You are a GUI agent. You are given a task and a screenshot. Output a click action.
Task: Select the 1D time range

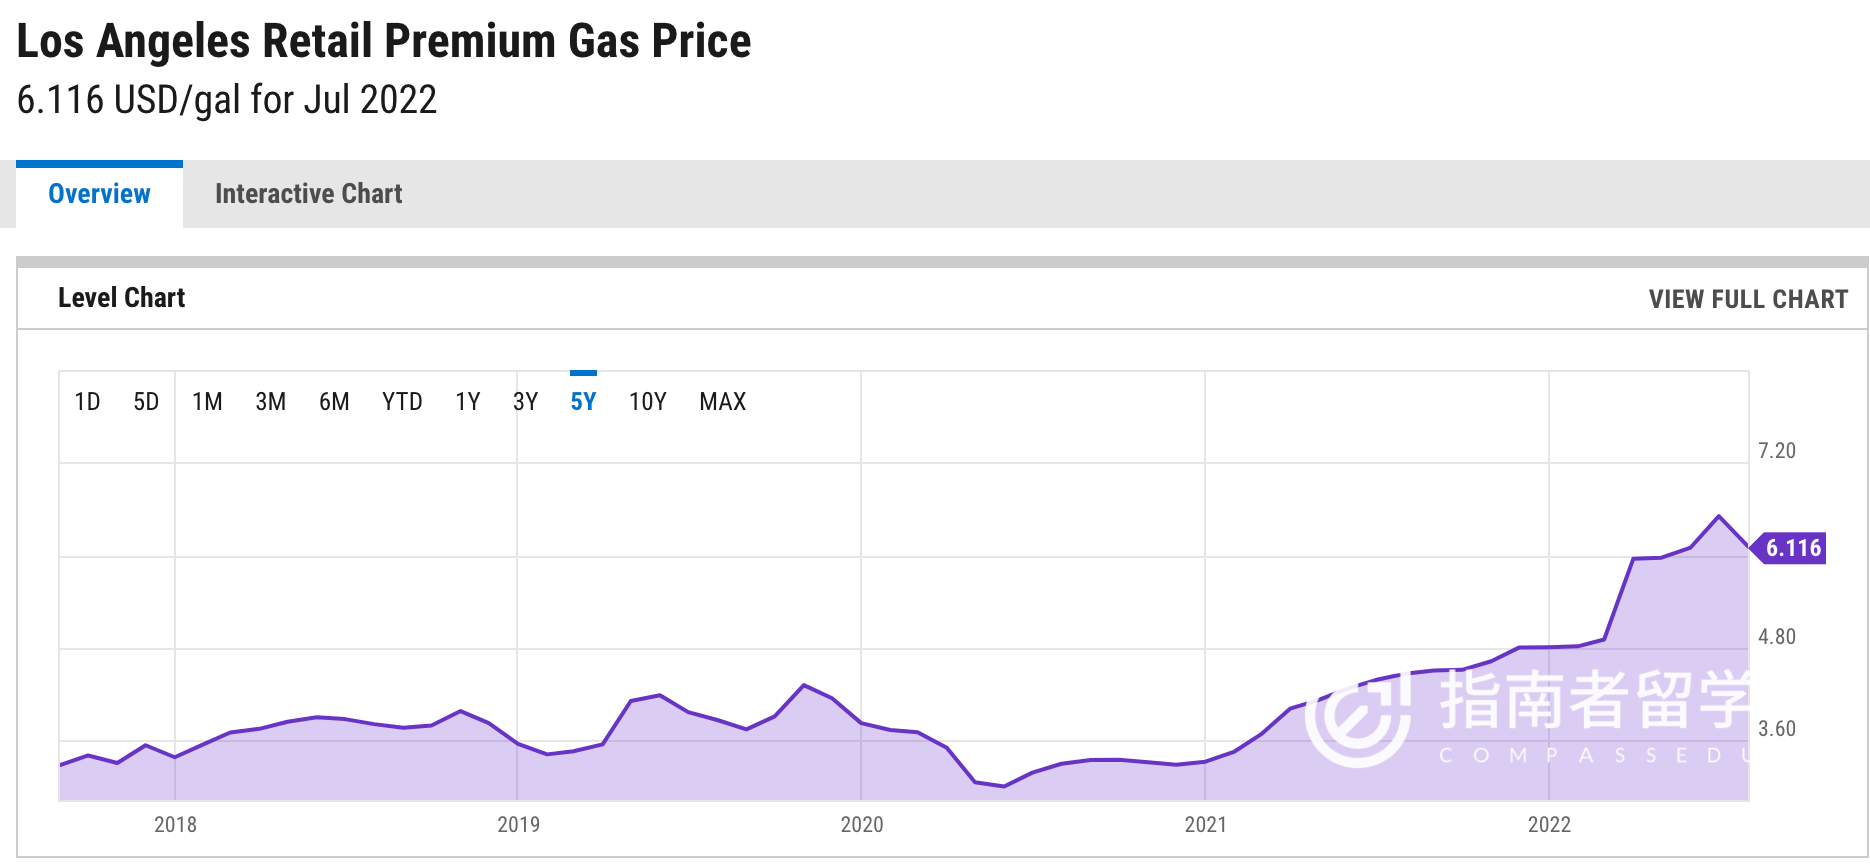87,402
